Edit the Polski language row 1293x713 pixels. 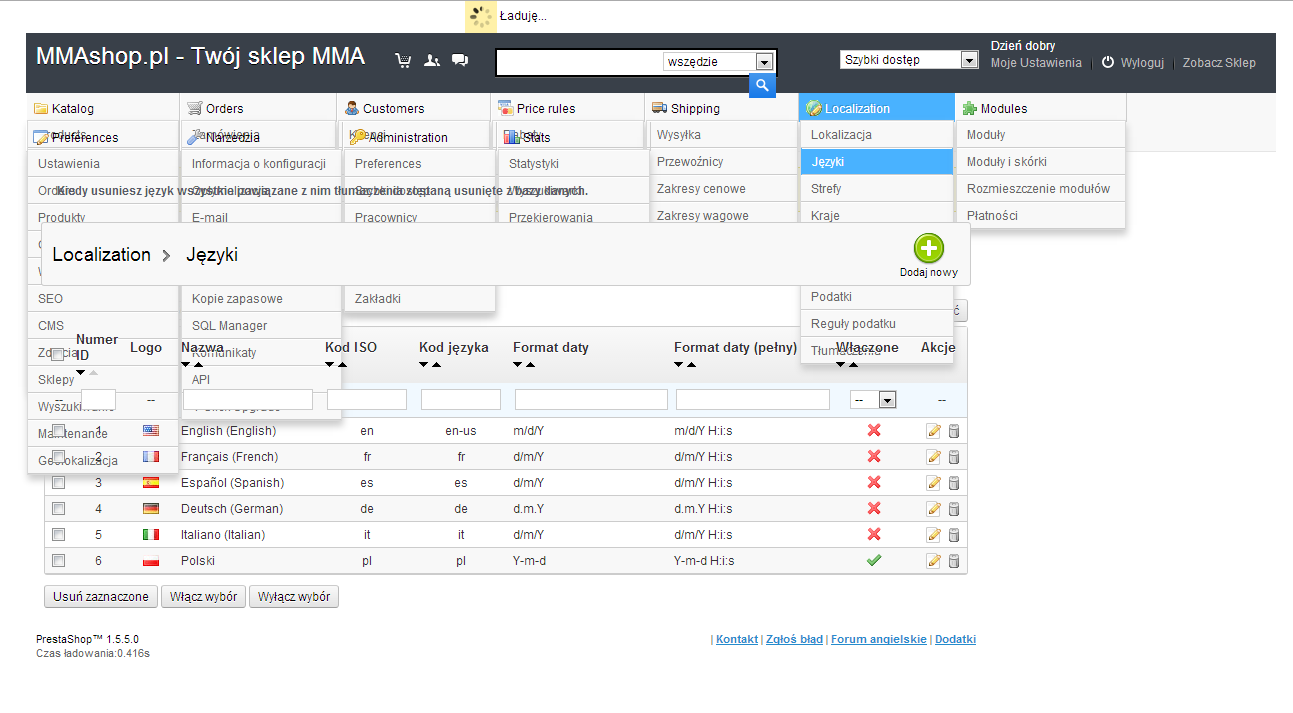934,561
